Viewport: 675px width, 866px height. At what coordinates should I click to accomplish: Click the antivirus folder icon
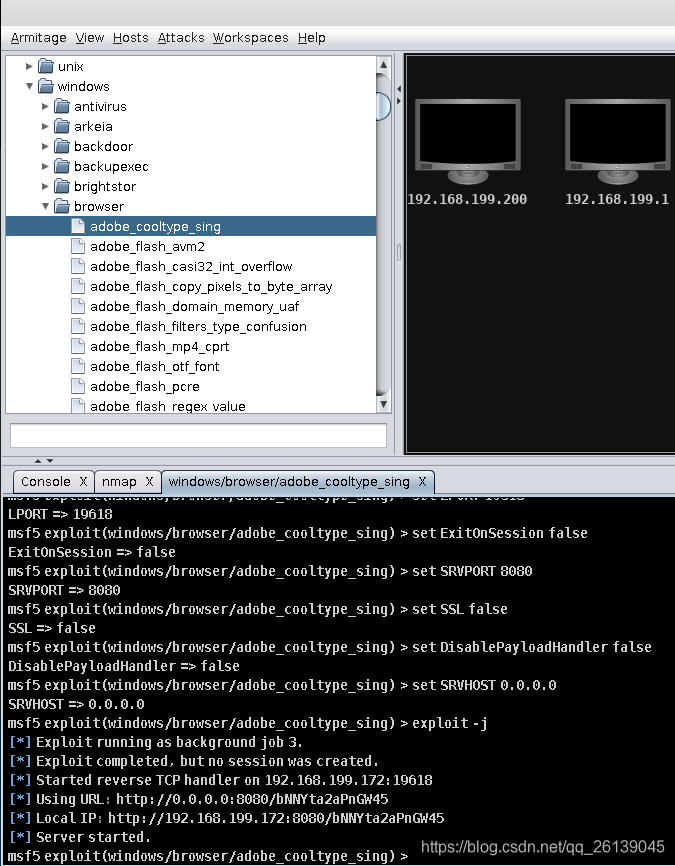[62, 106]
